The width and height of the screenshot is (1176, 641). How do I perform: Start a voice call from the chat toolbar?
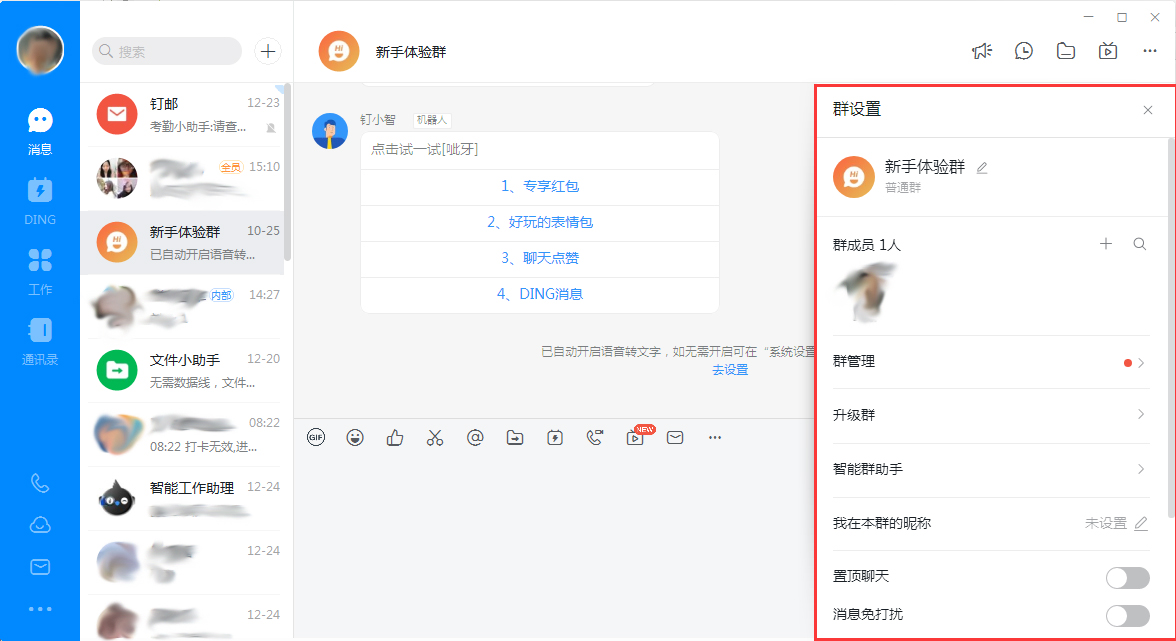pos(595,437)
